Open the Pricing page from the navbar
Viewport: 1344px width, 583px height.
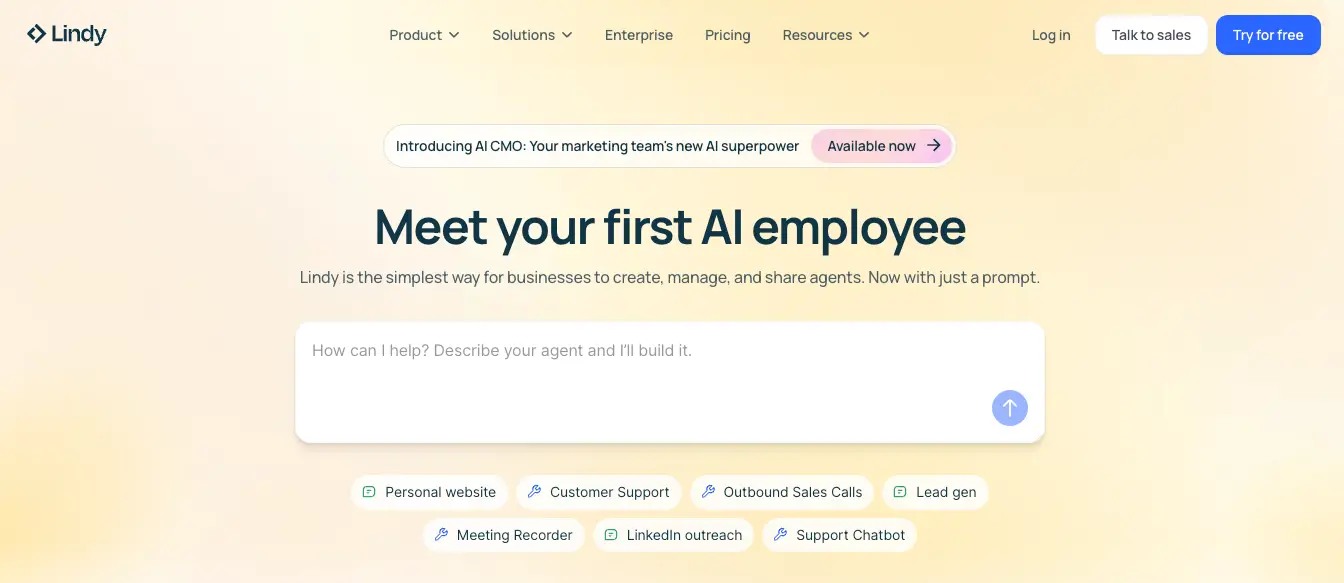(x=727, y=35)
